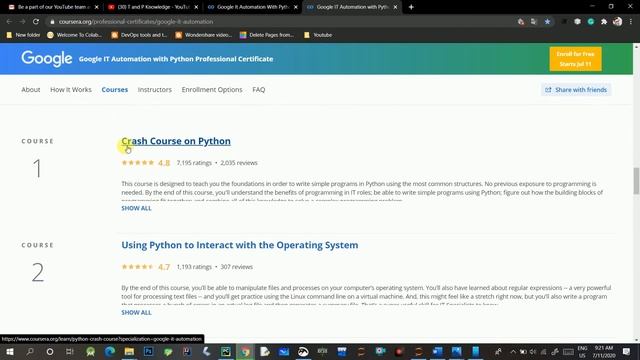Screen dimensions: 640x360
Task: Click the volume speaker tray icon
Action: point(533,352)
